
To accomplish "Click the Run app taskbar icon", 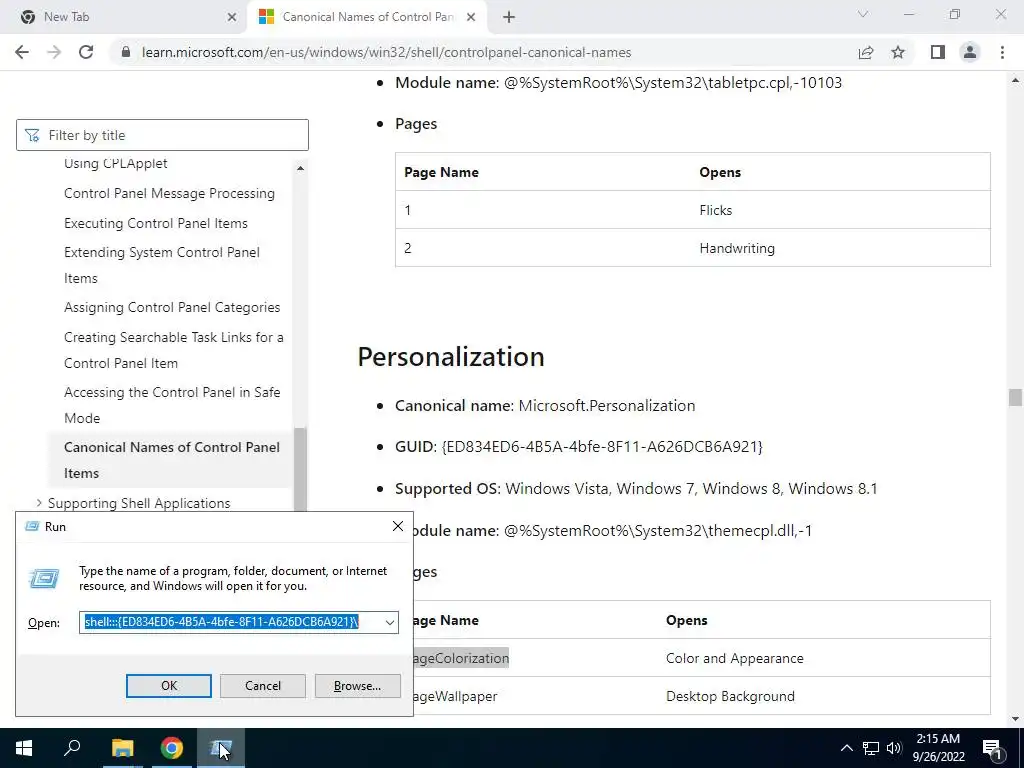I will click(221, 748).
